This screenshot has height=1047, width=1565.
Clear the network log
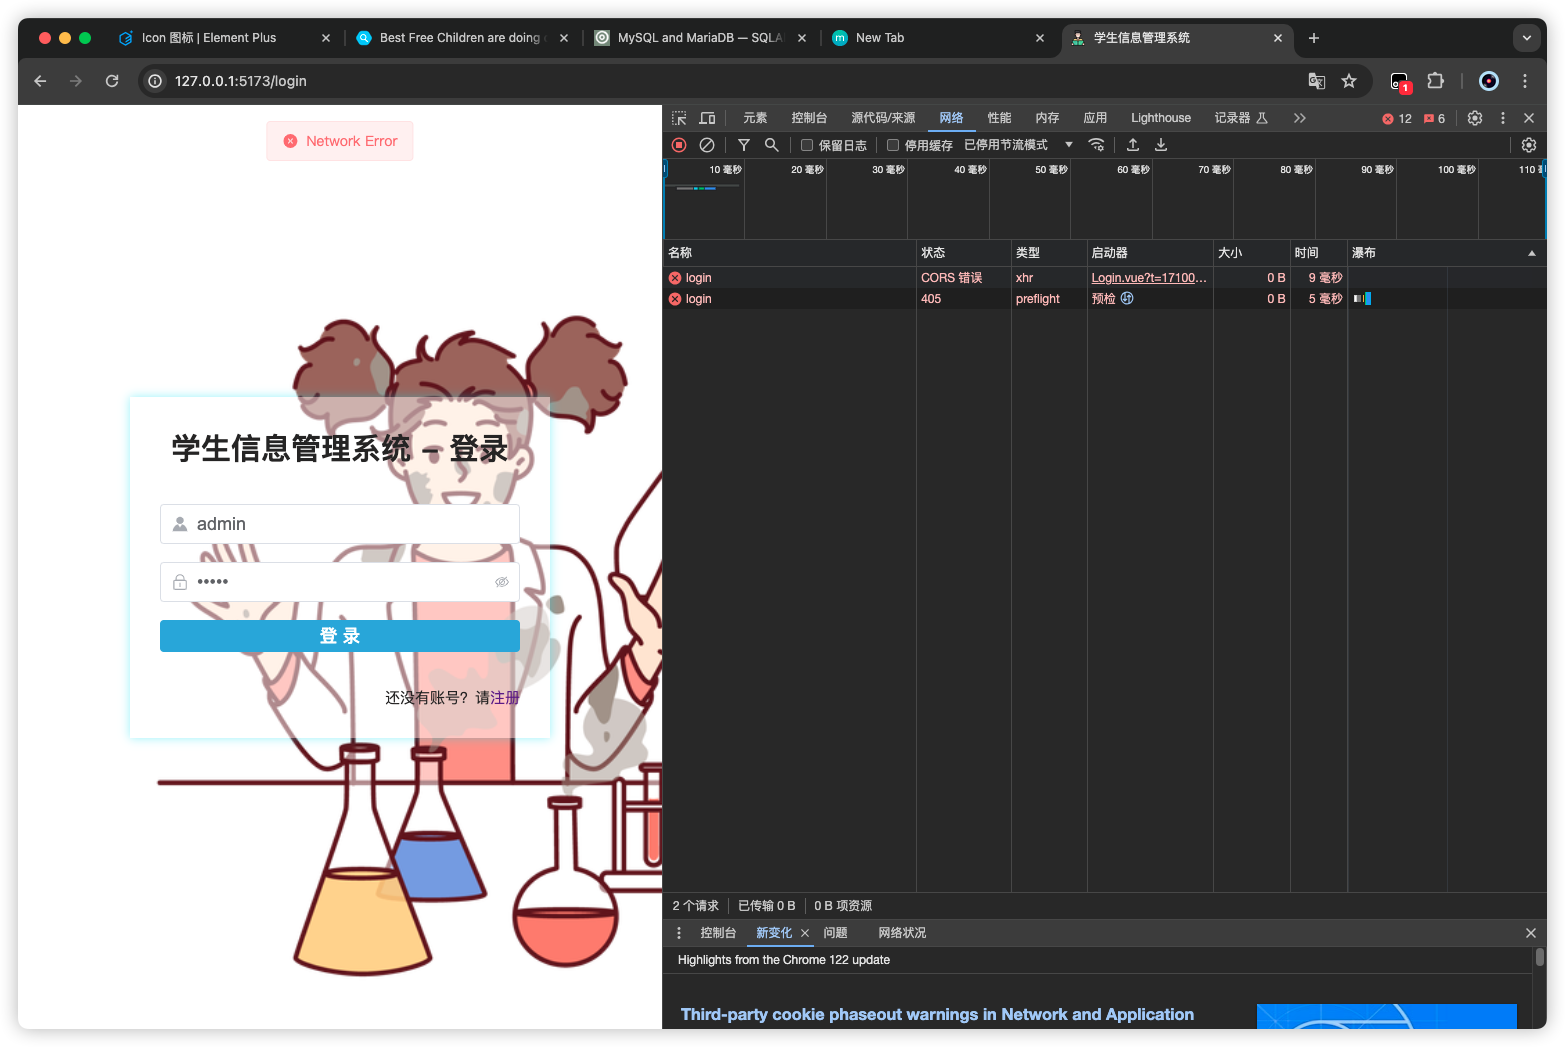tap(707, 145)
